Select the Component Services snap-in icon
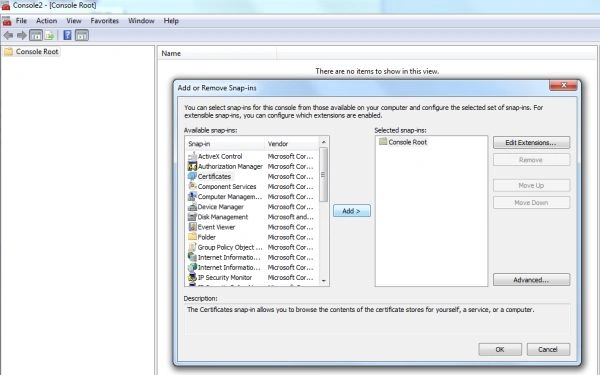 [x=192, y=186]
